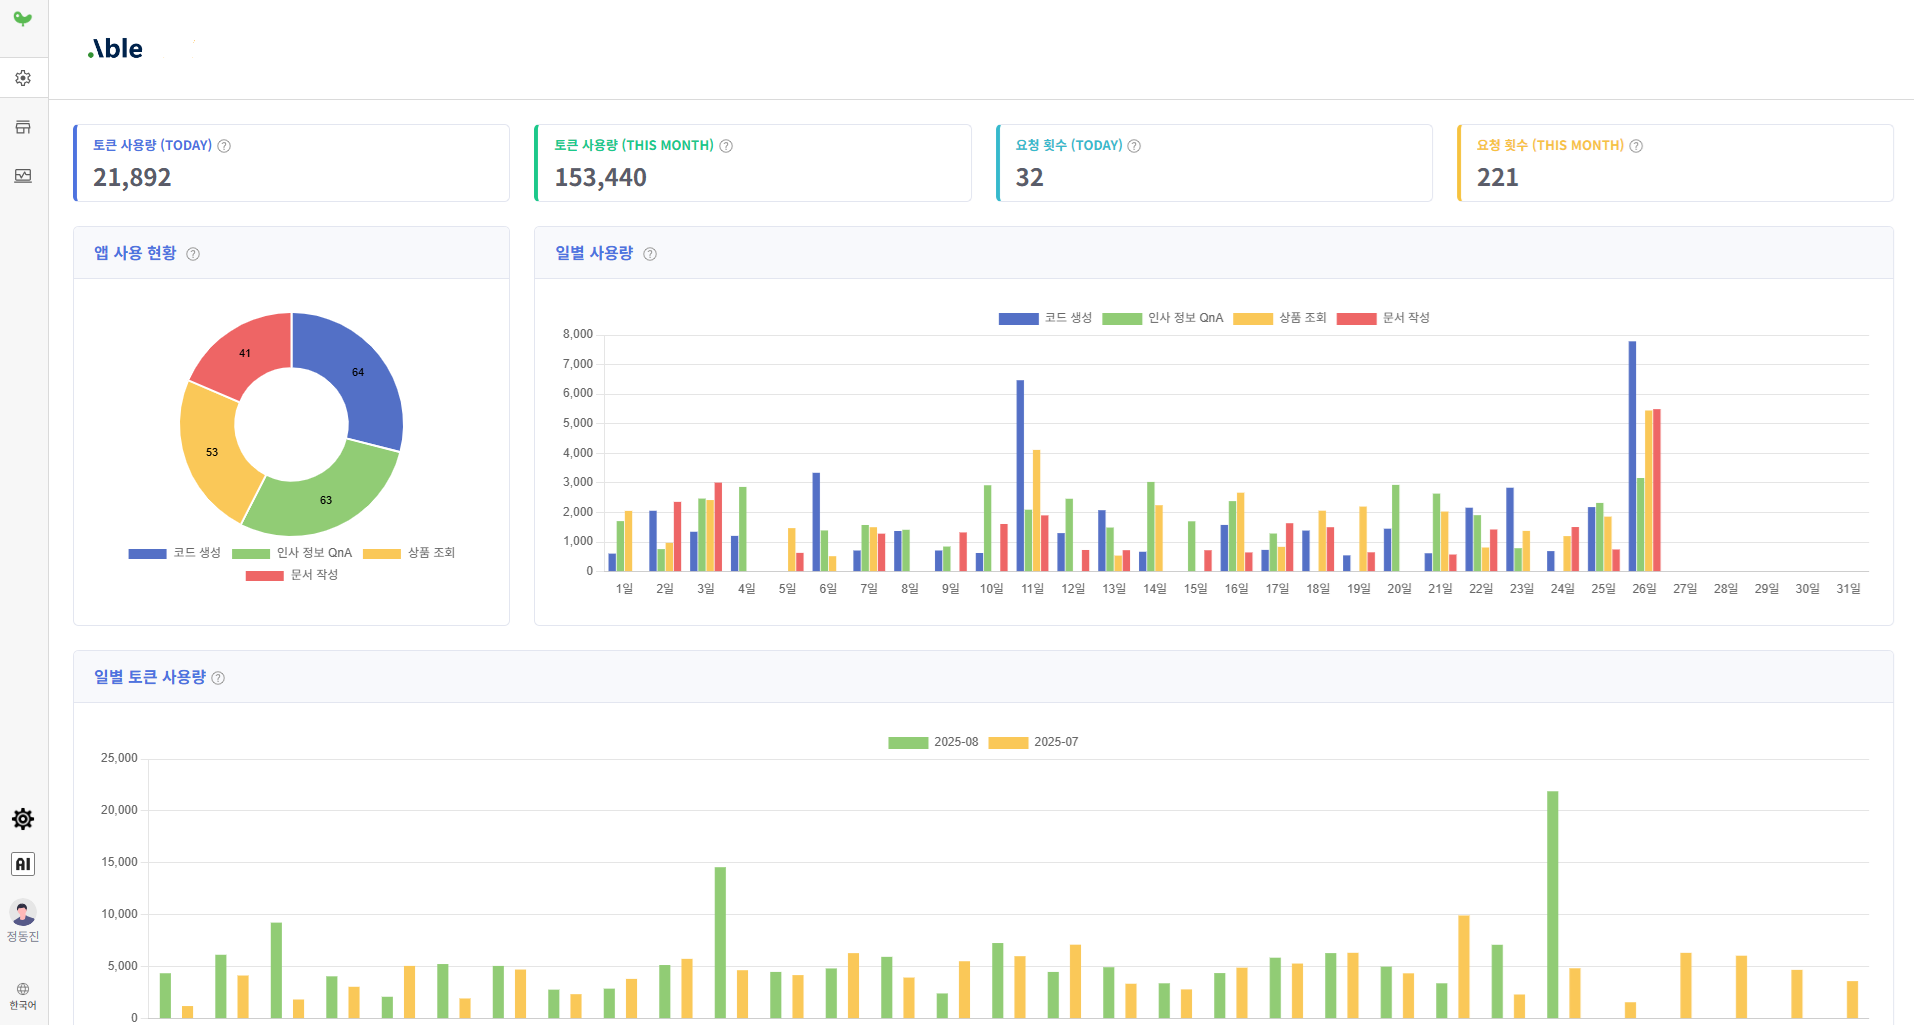Viewport: 1914px width, 1025px height.
Task: Click the 토큰 사용량 (THIS MONTH) card
Action: [x=753, y=163]
